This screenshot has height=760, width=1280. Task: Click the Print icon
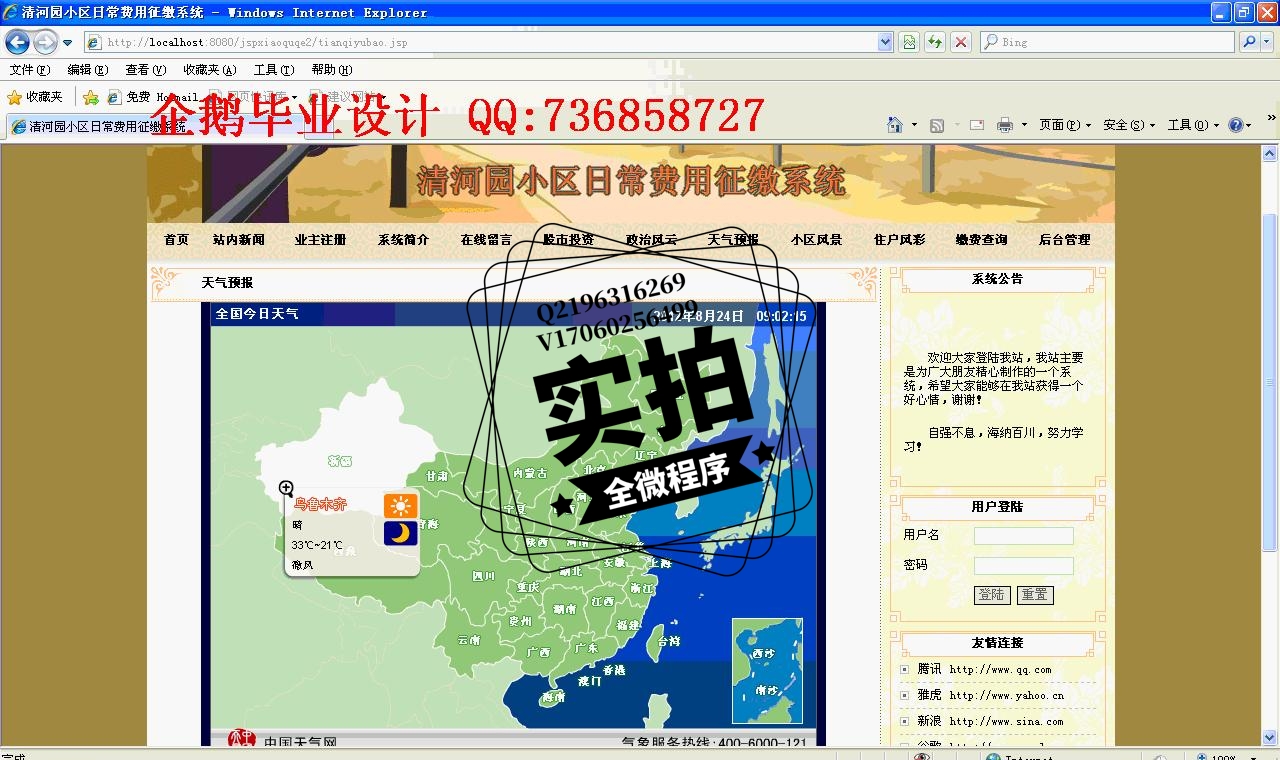pyautogui.click(x=1005, y=125)
